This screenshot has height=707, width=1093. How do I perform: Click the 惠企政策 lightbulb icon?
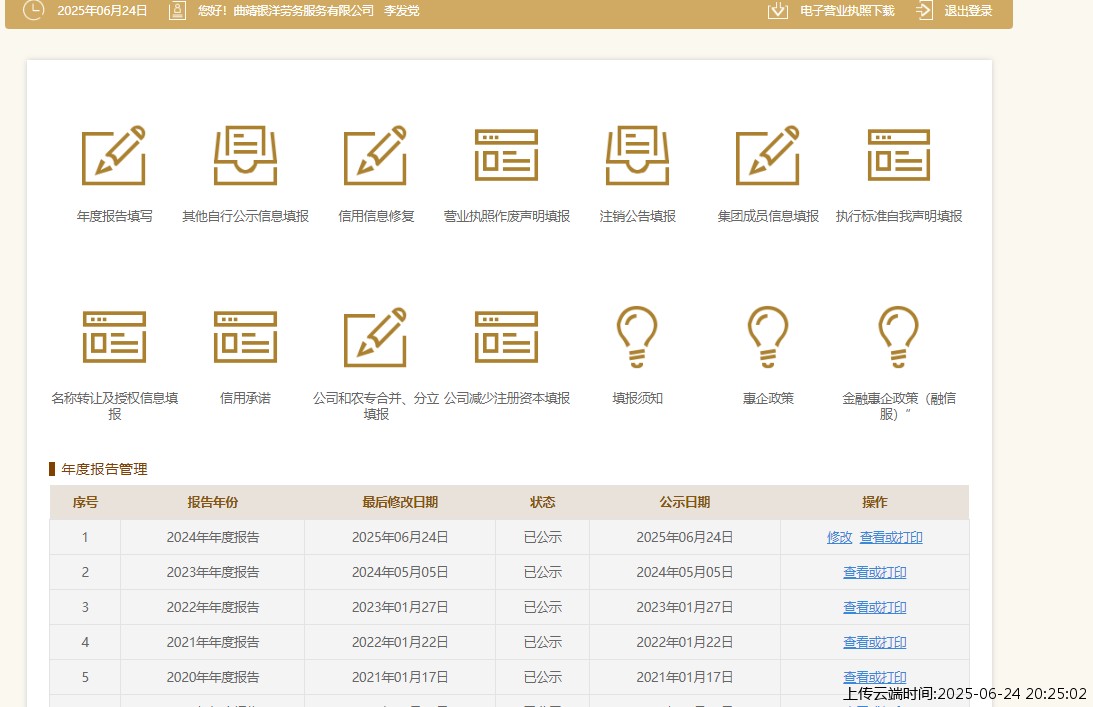pos(767,337)
